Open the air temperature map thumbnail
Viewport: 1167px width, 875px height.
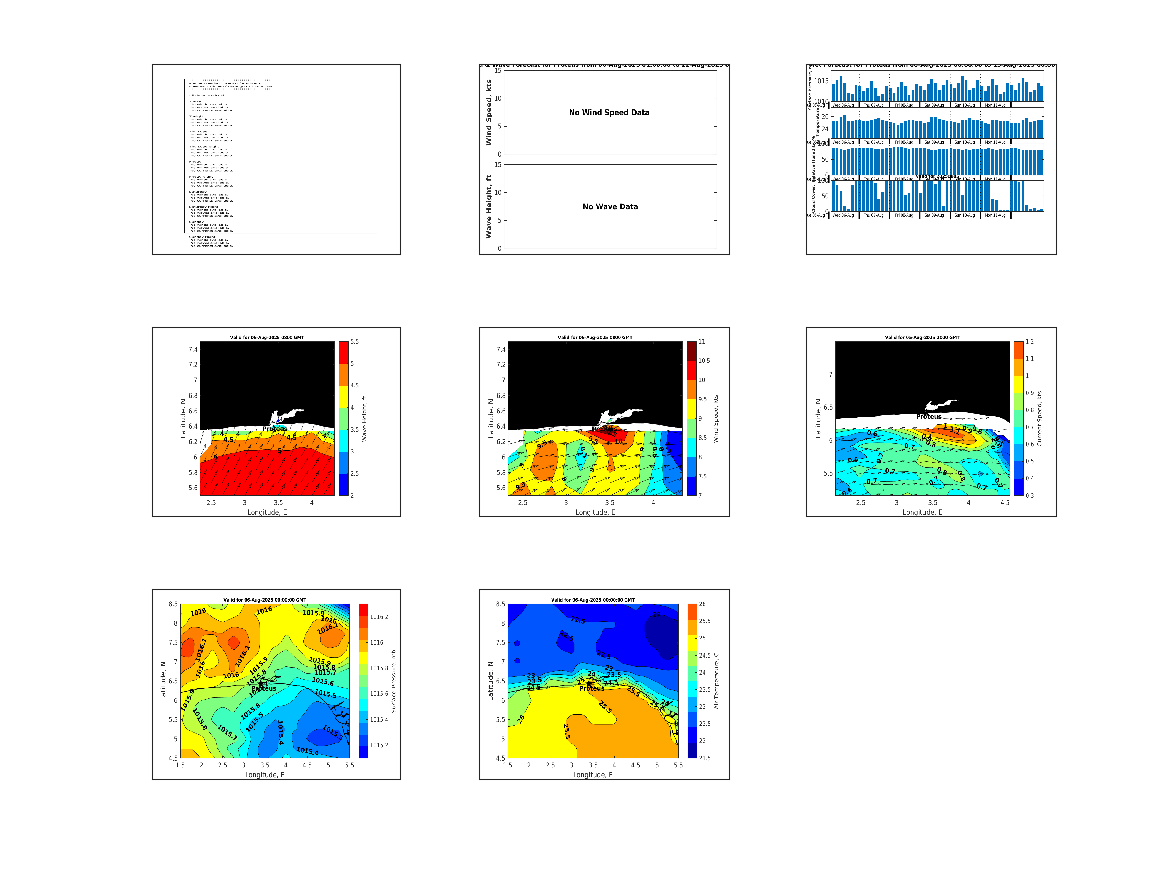(604, 685)
